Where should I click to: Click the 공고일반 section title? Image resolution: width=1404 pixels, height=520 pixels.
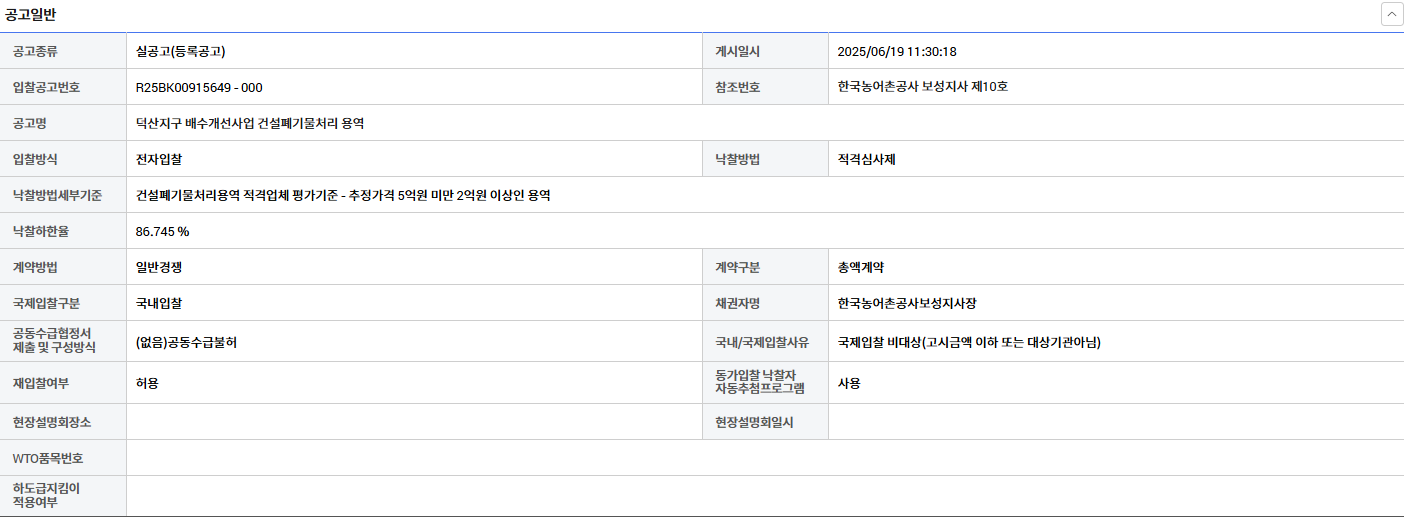coord(31,13)
